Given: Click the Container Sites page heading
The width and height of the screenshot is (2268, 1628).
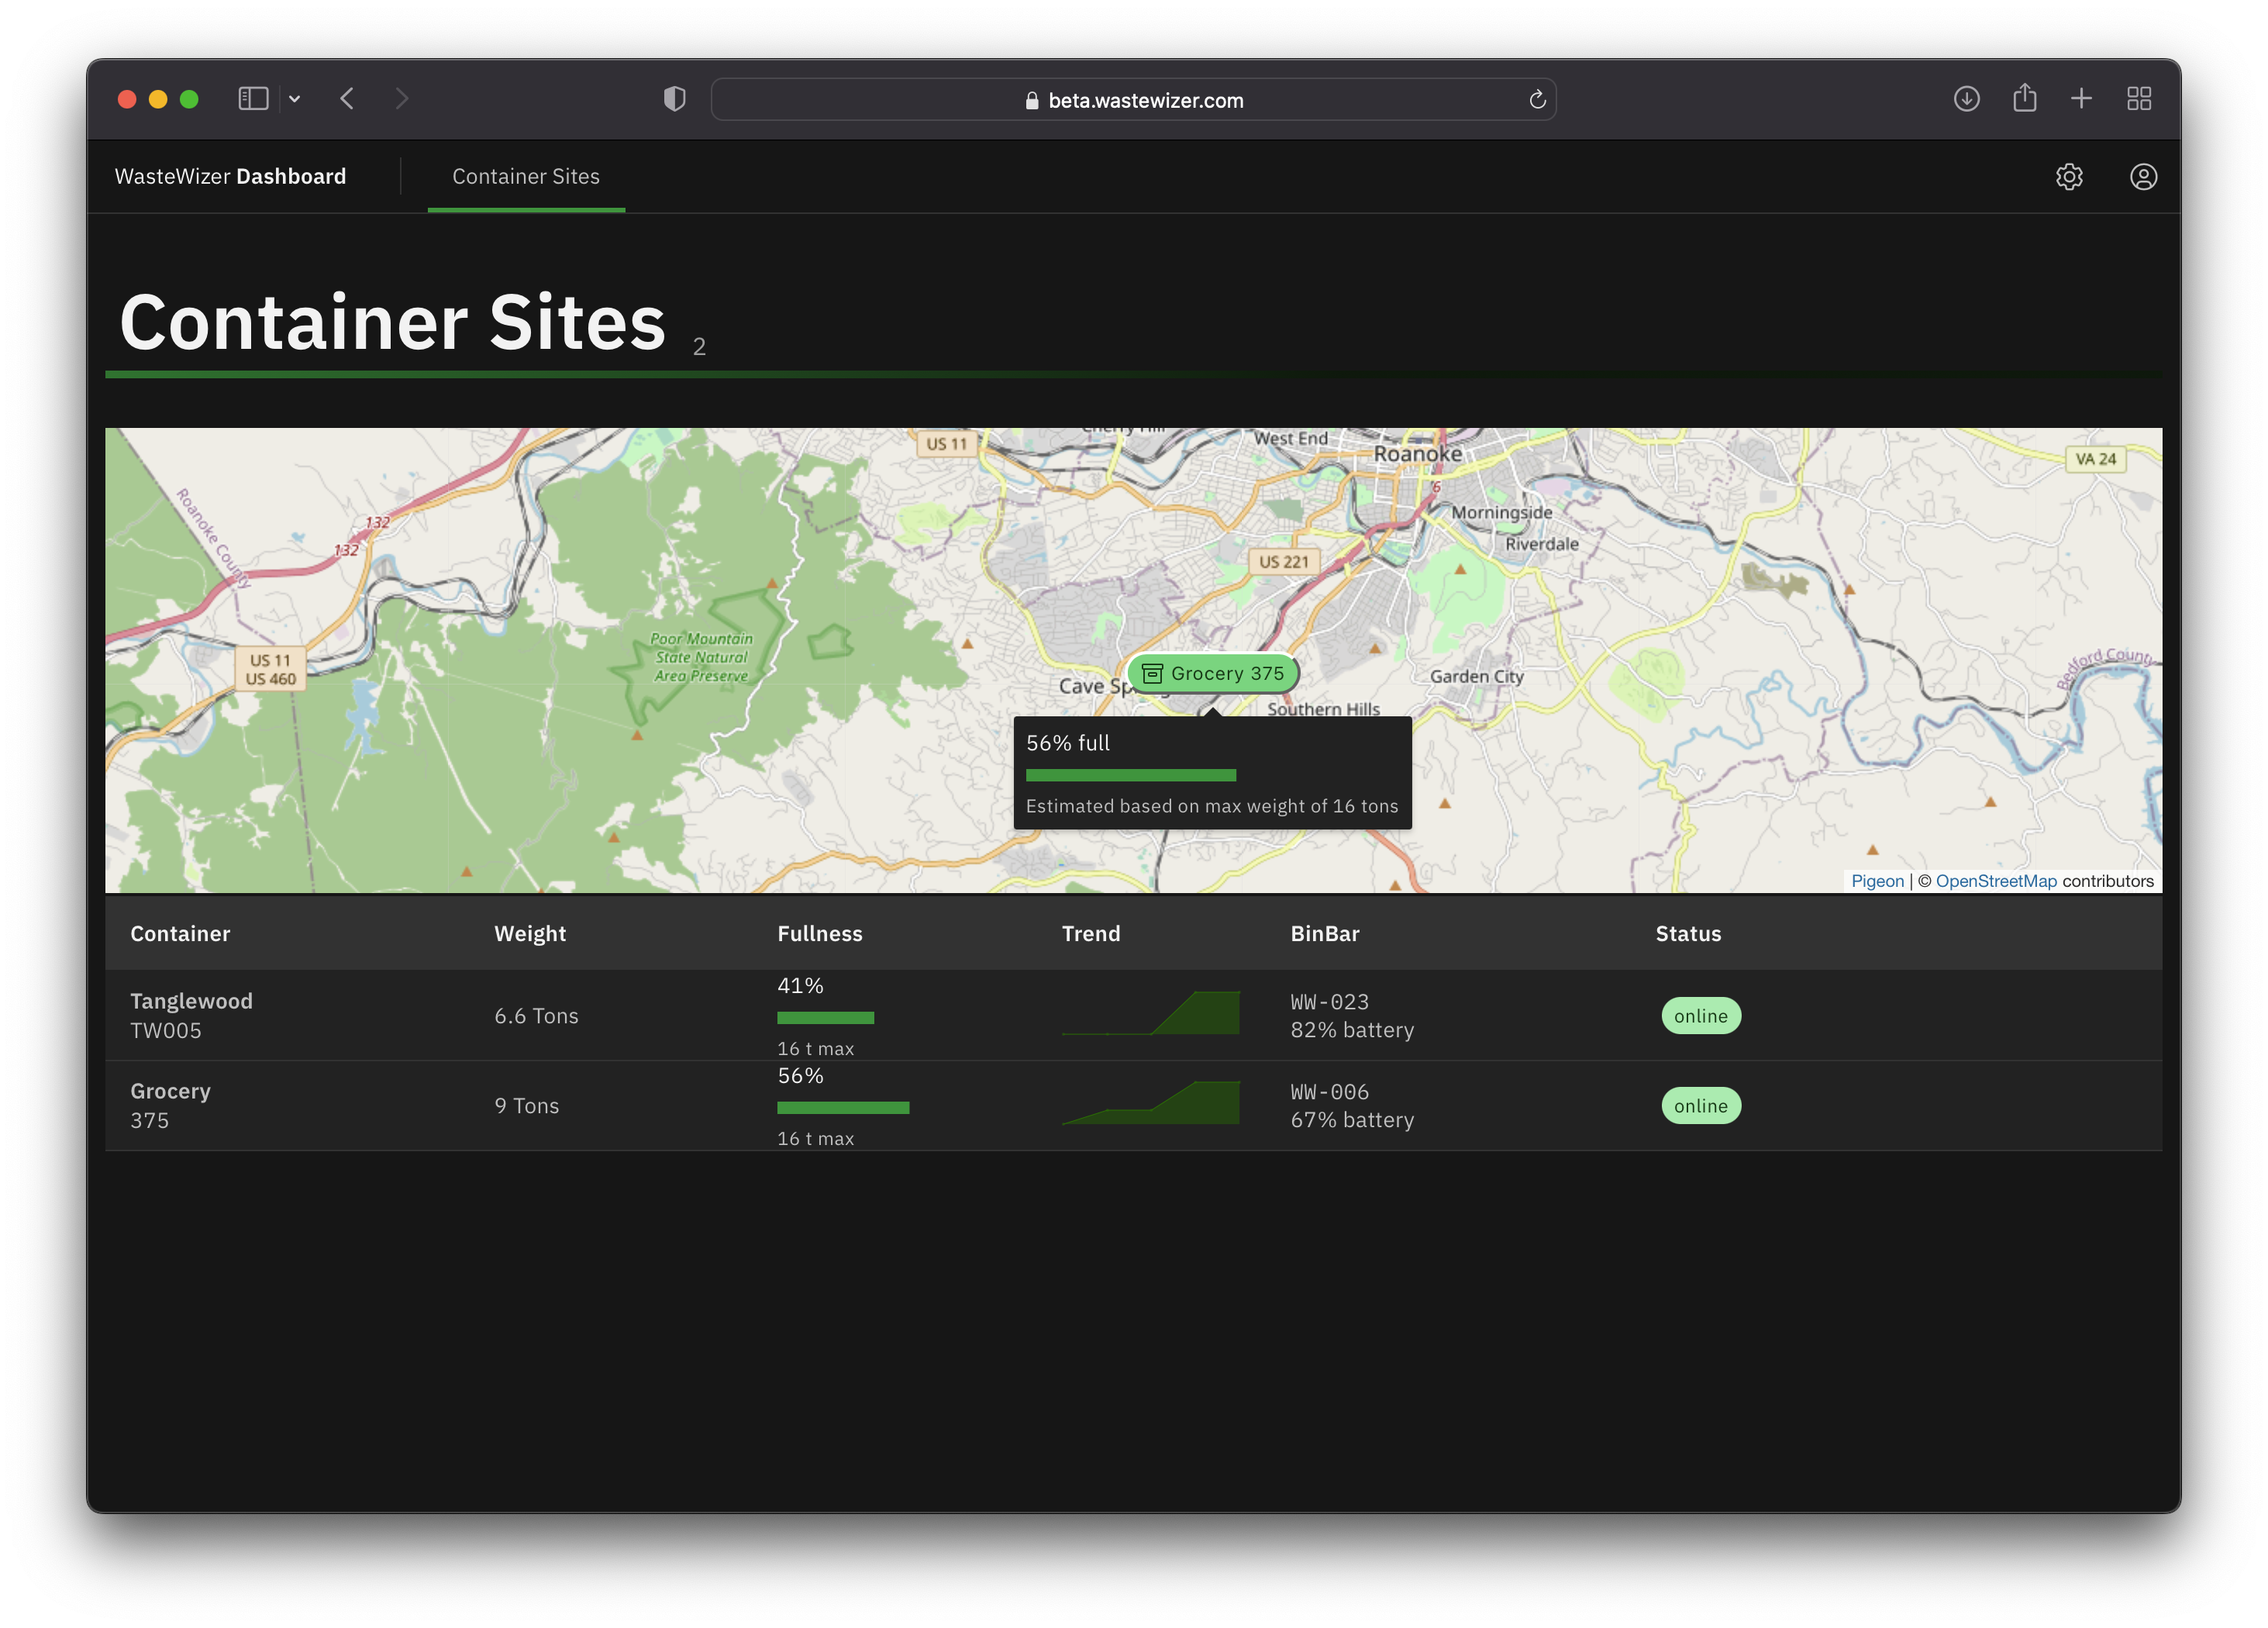Looking at the screenshot, I should (x=392, y=322).
